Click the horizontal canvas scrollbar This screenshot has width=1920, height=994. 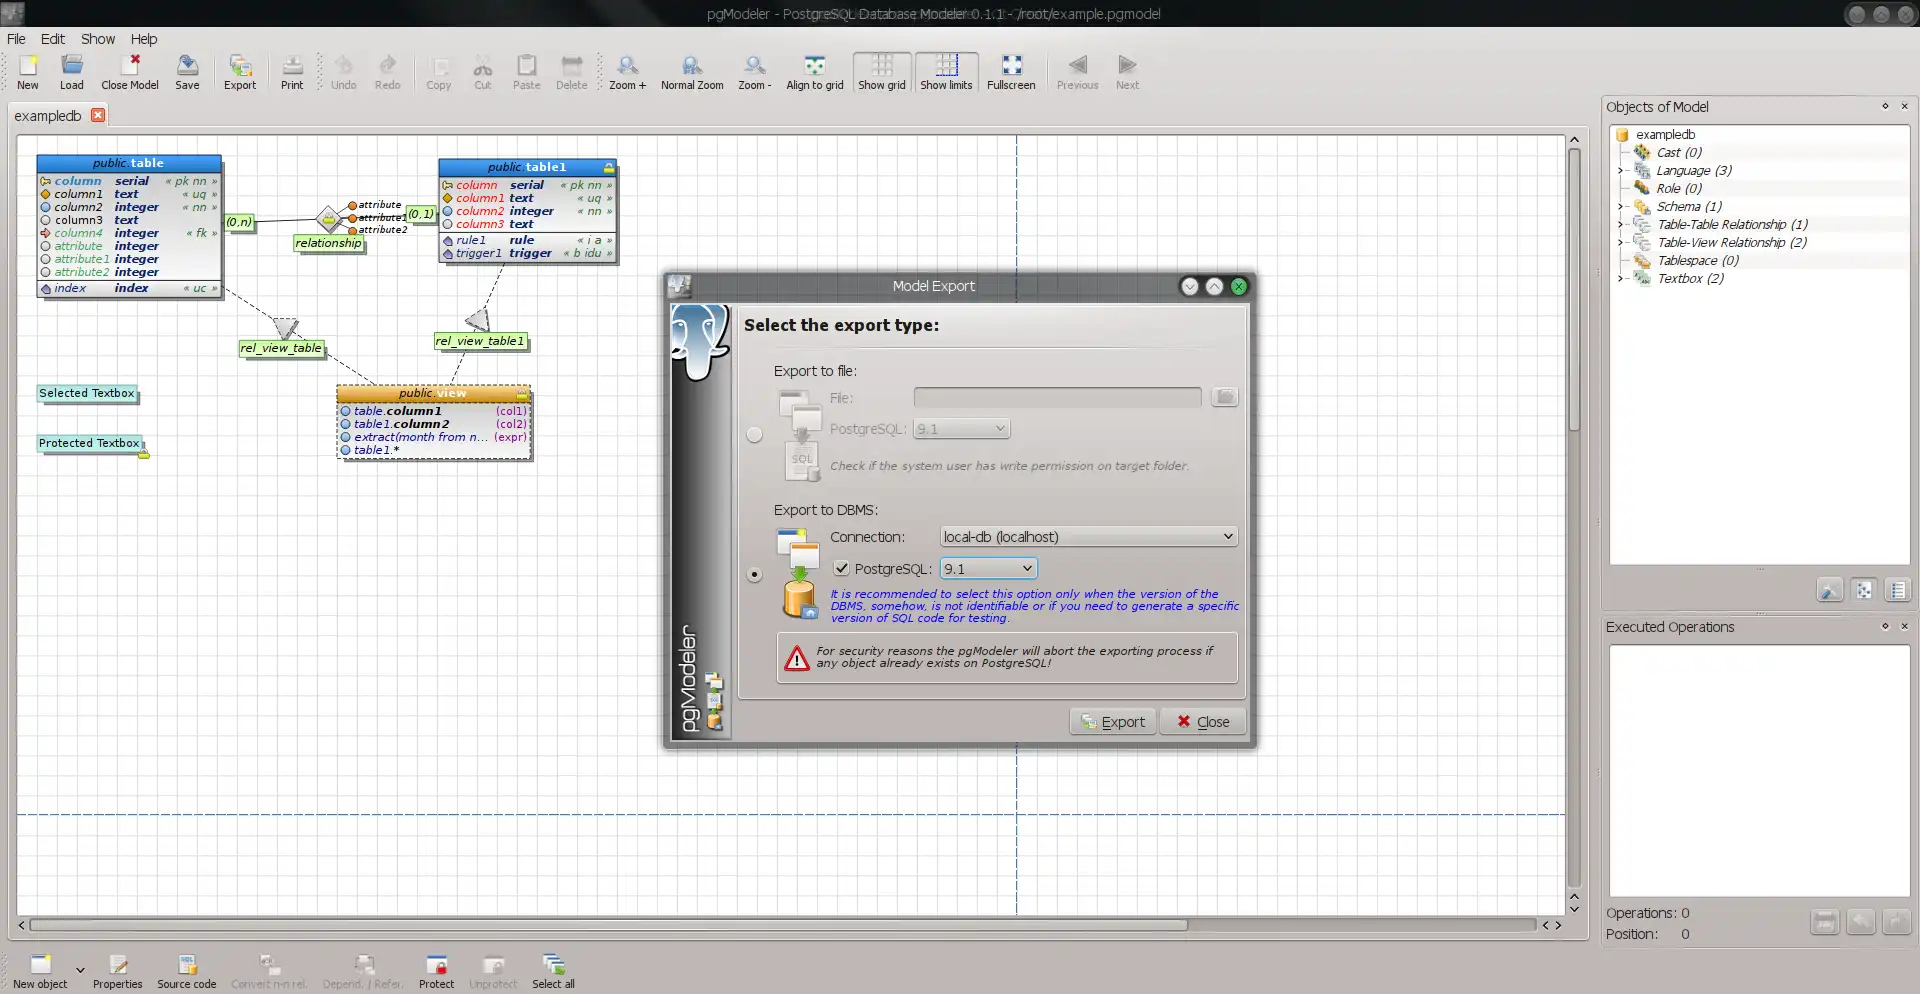(x=608, y=925)
